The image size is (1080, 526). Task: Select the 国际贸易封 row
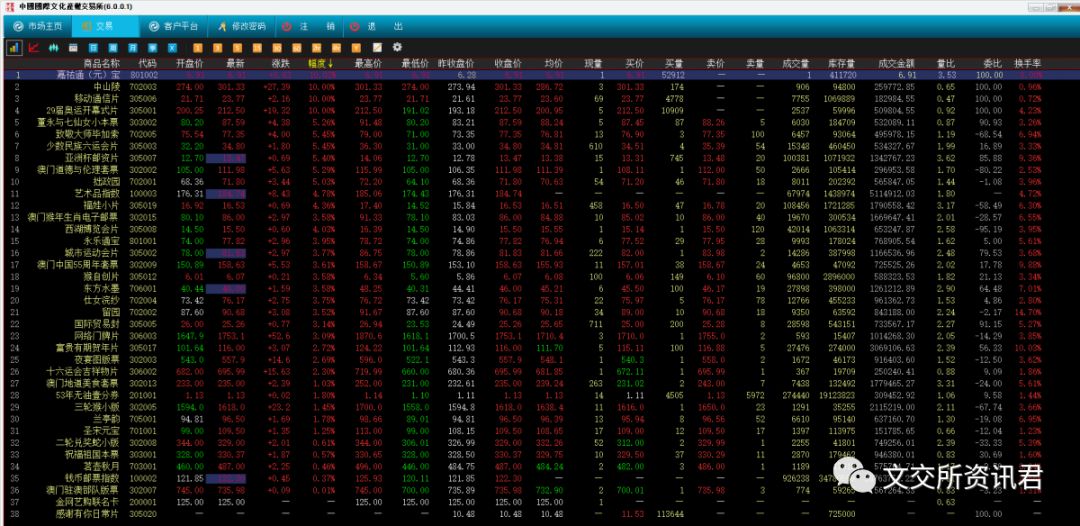click(x=540, y=323)
